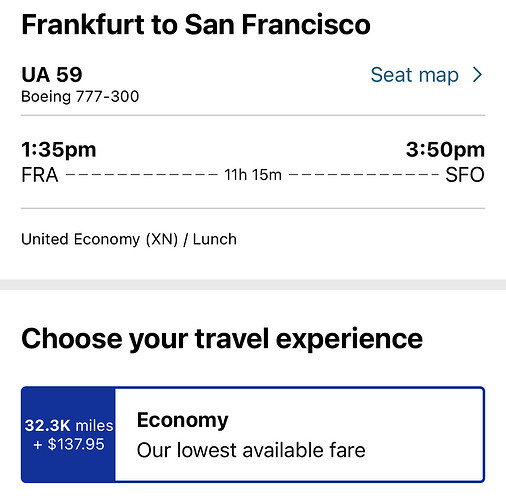
Task: Click the + $137.95 fee amount
Action: (x=69, y=444)
